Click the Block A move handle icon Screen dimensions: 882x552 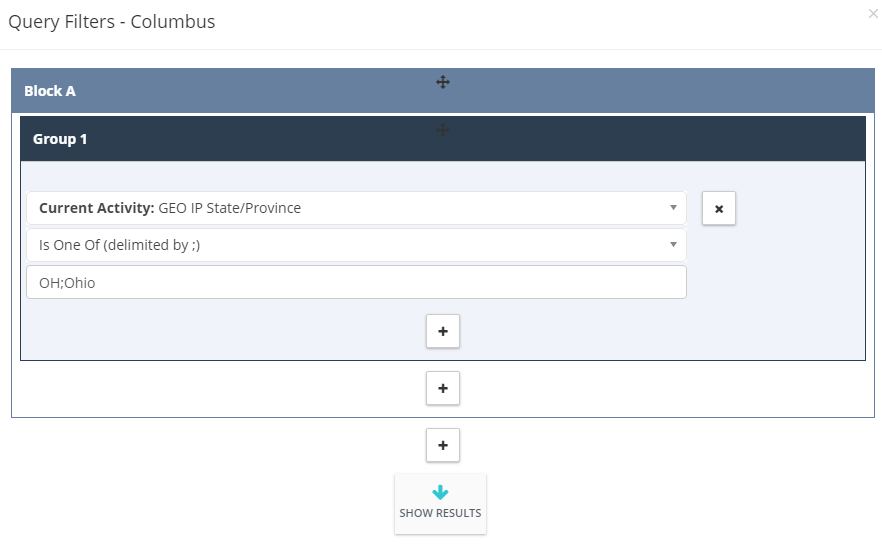443,82
